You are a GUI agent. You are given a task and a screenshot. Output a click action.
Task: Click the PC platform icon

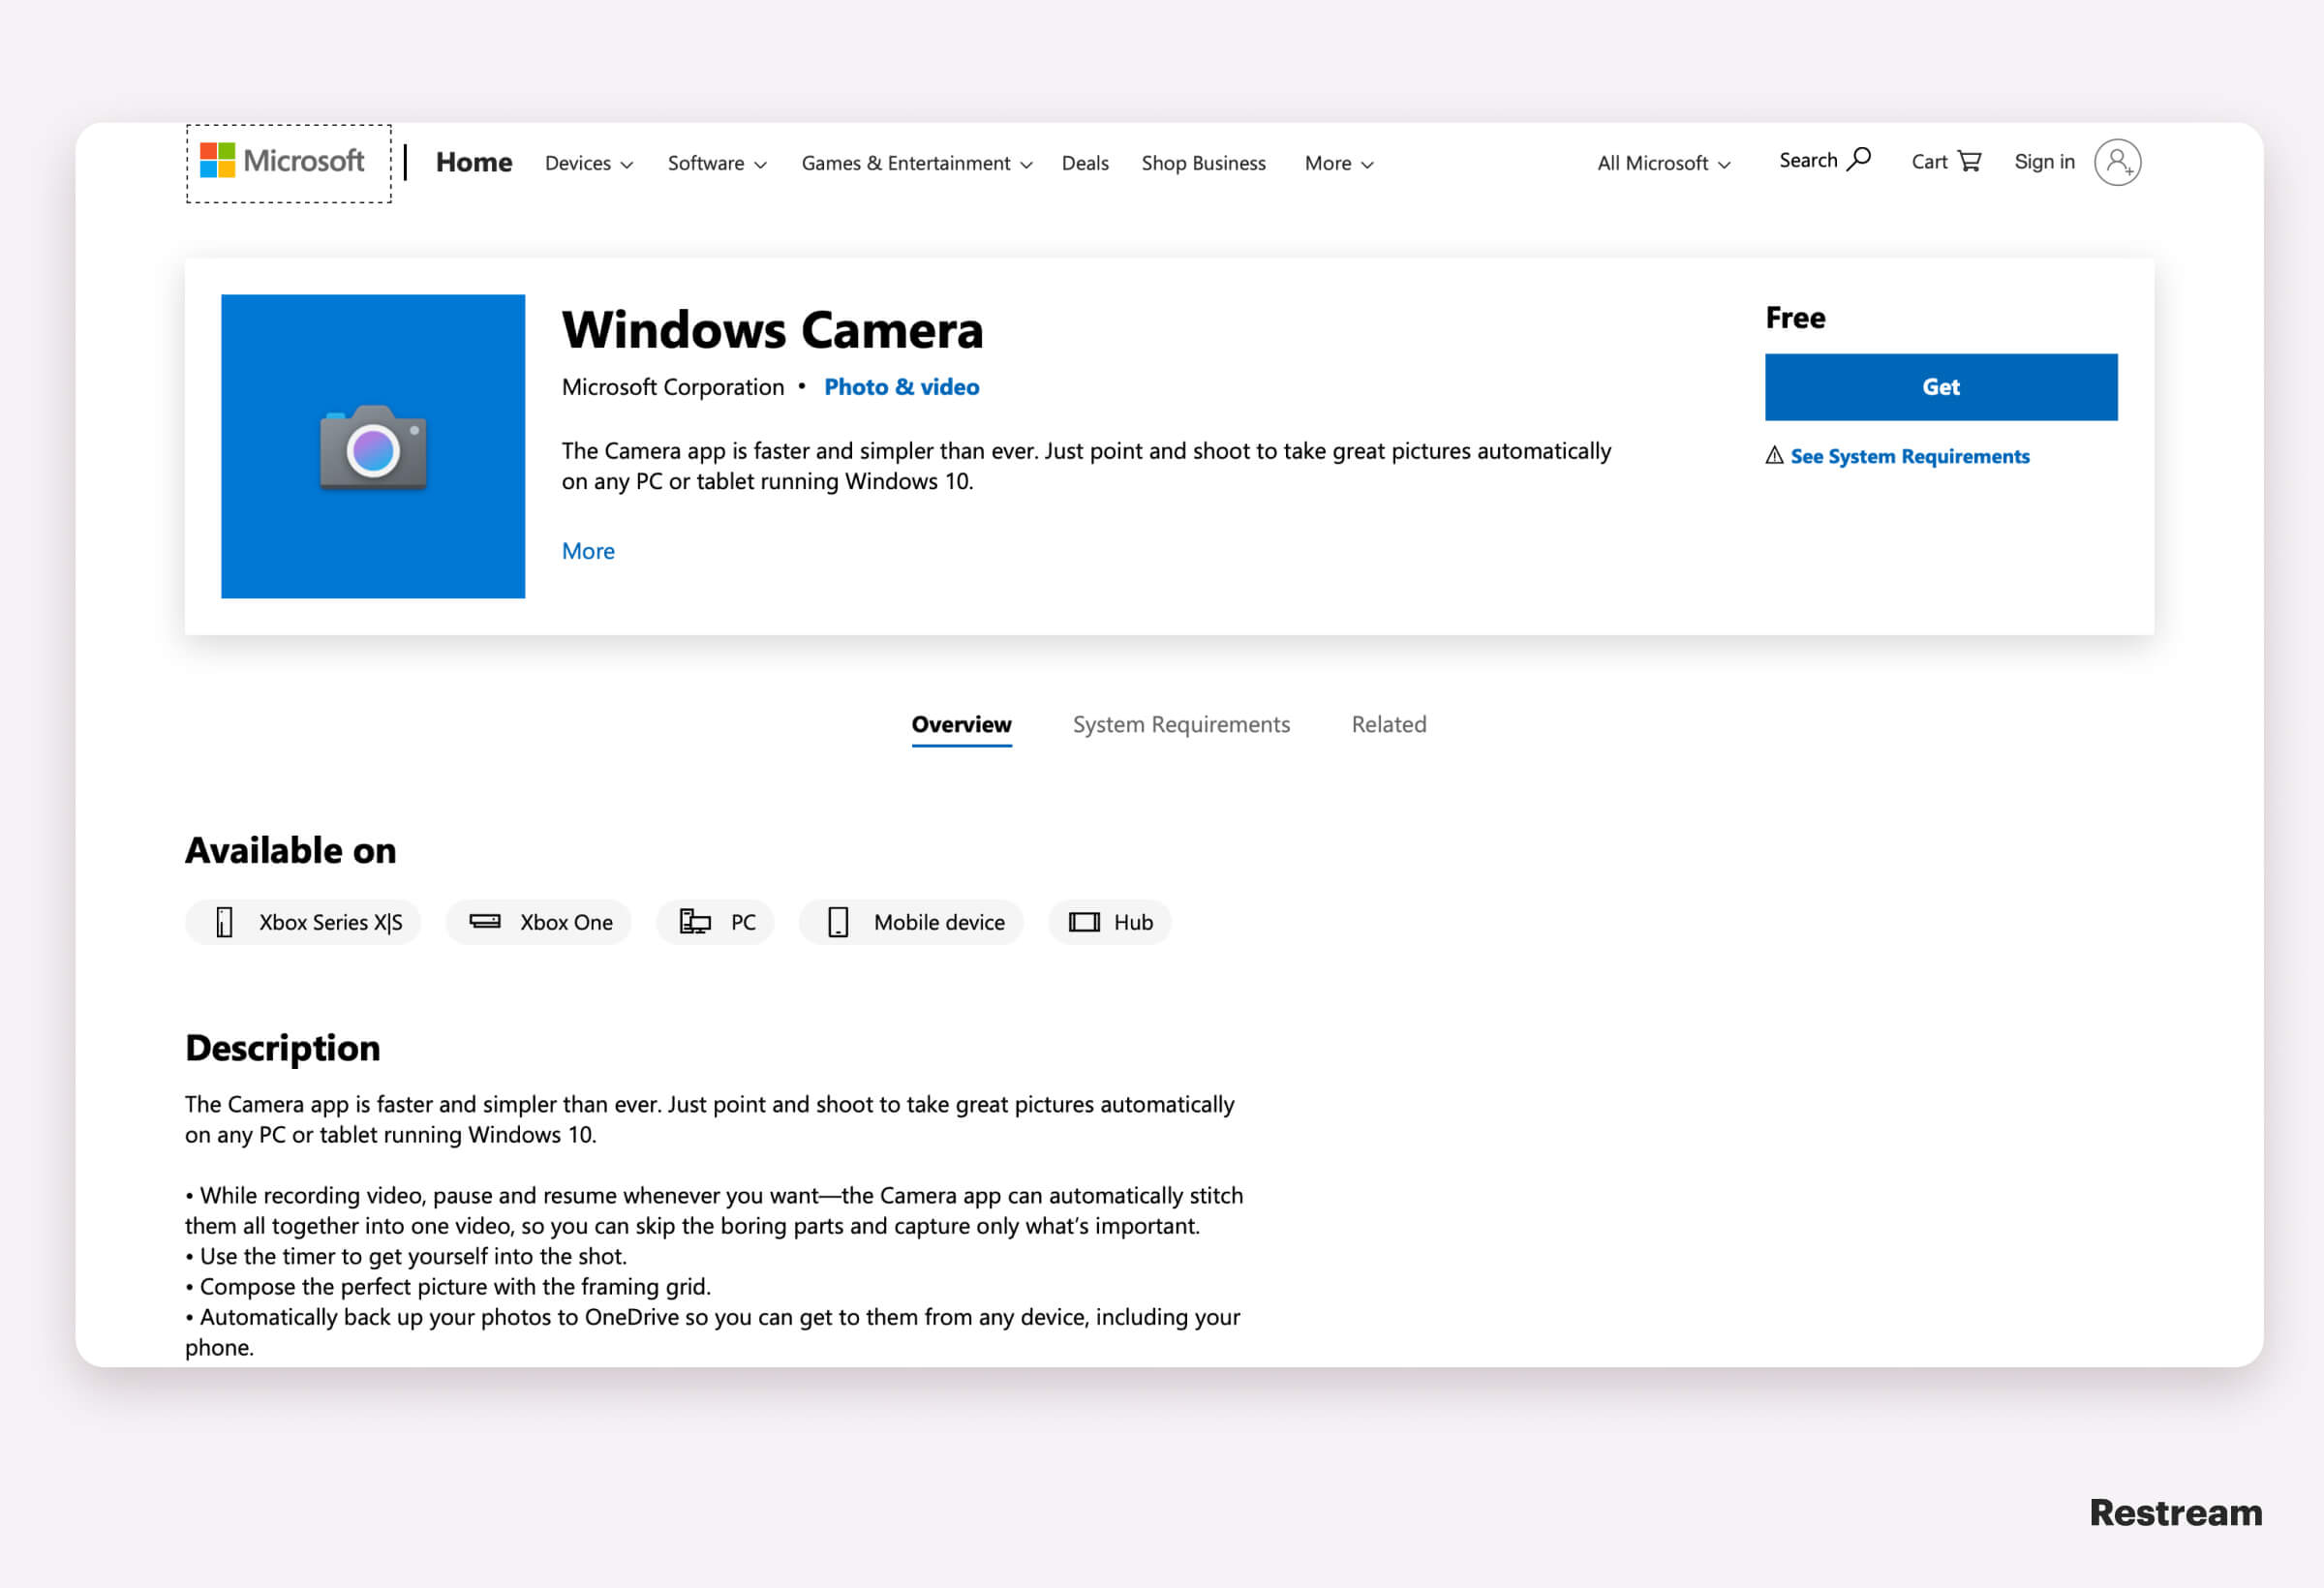point(694,920)
